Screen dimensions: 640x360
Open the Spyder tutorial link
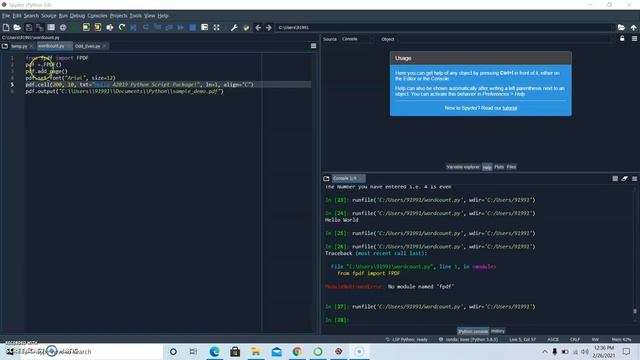click(509, 108)
